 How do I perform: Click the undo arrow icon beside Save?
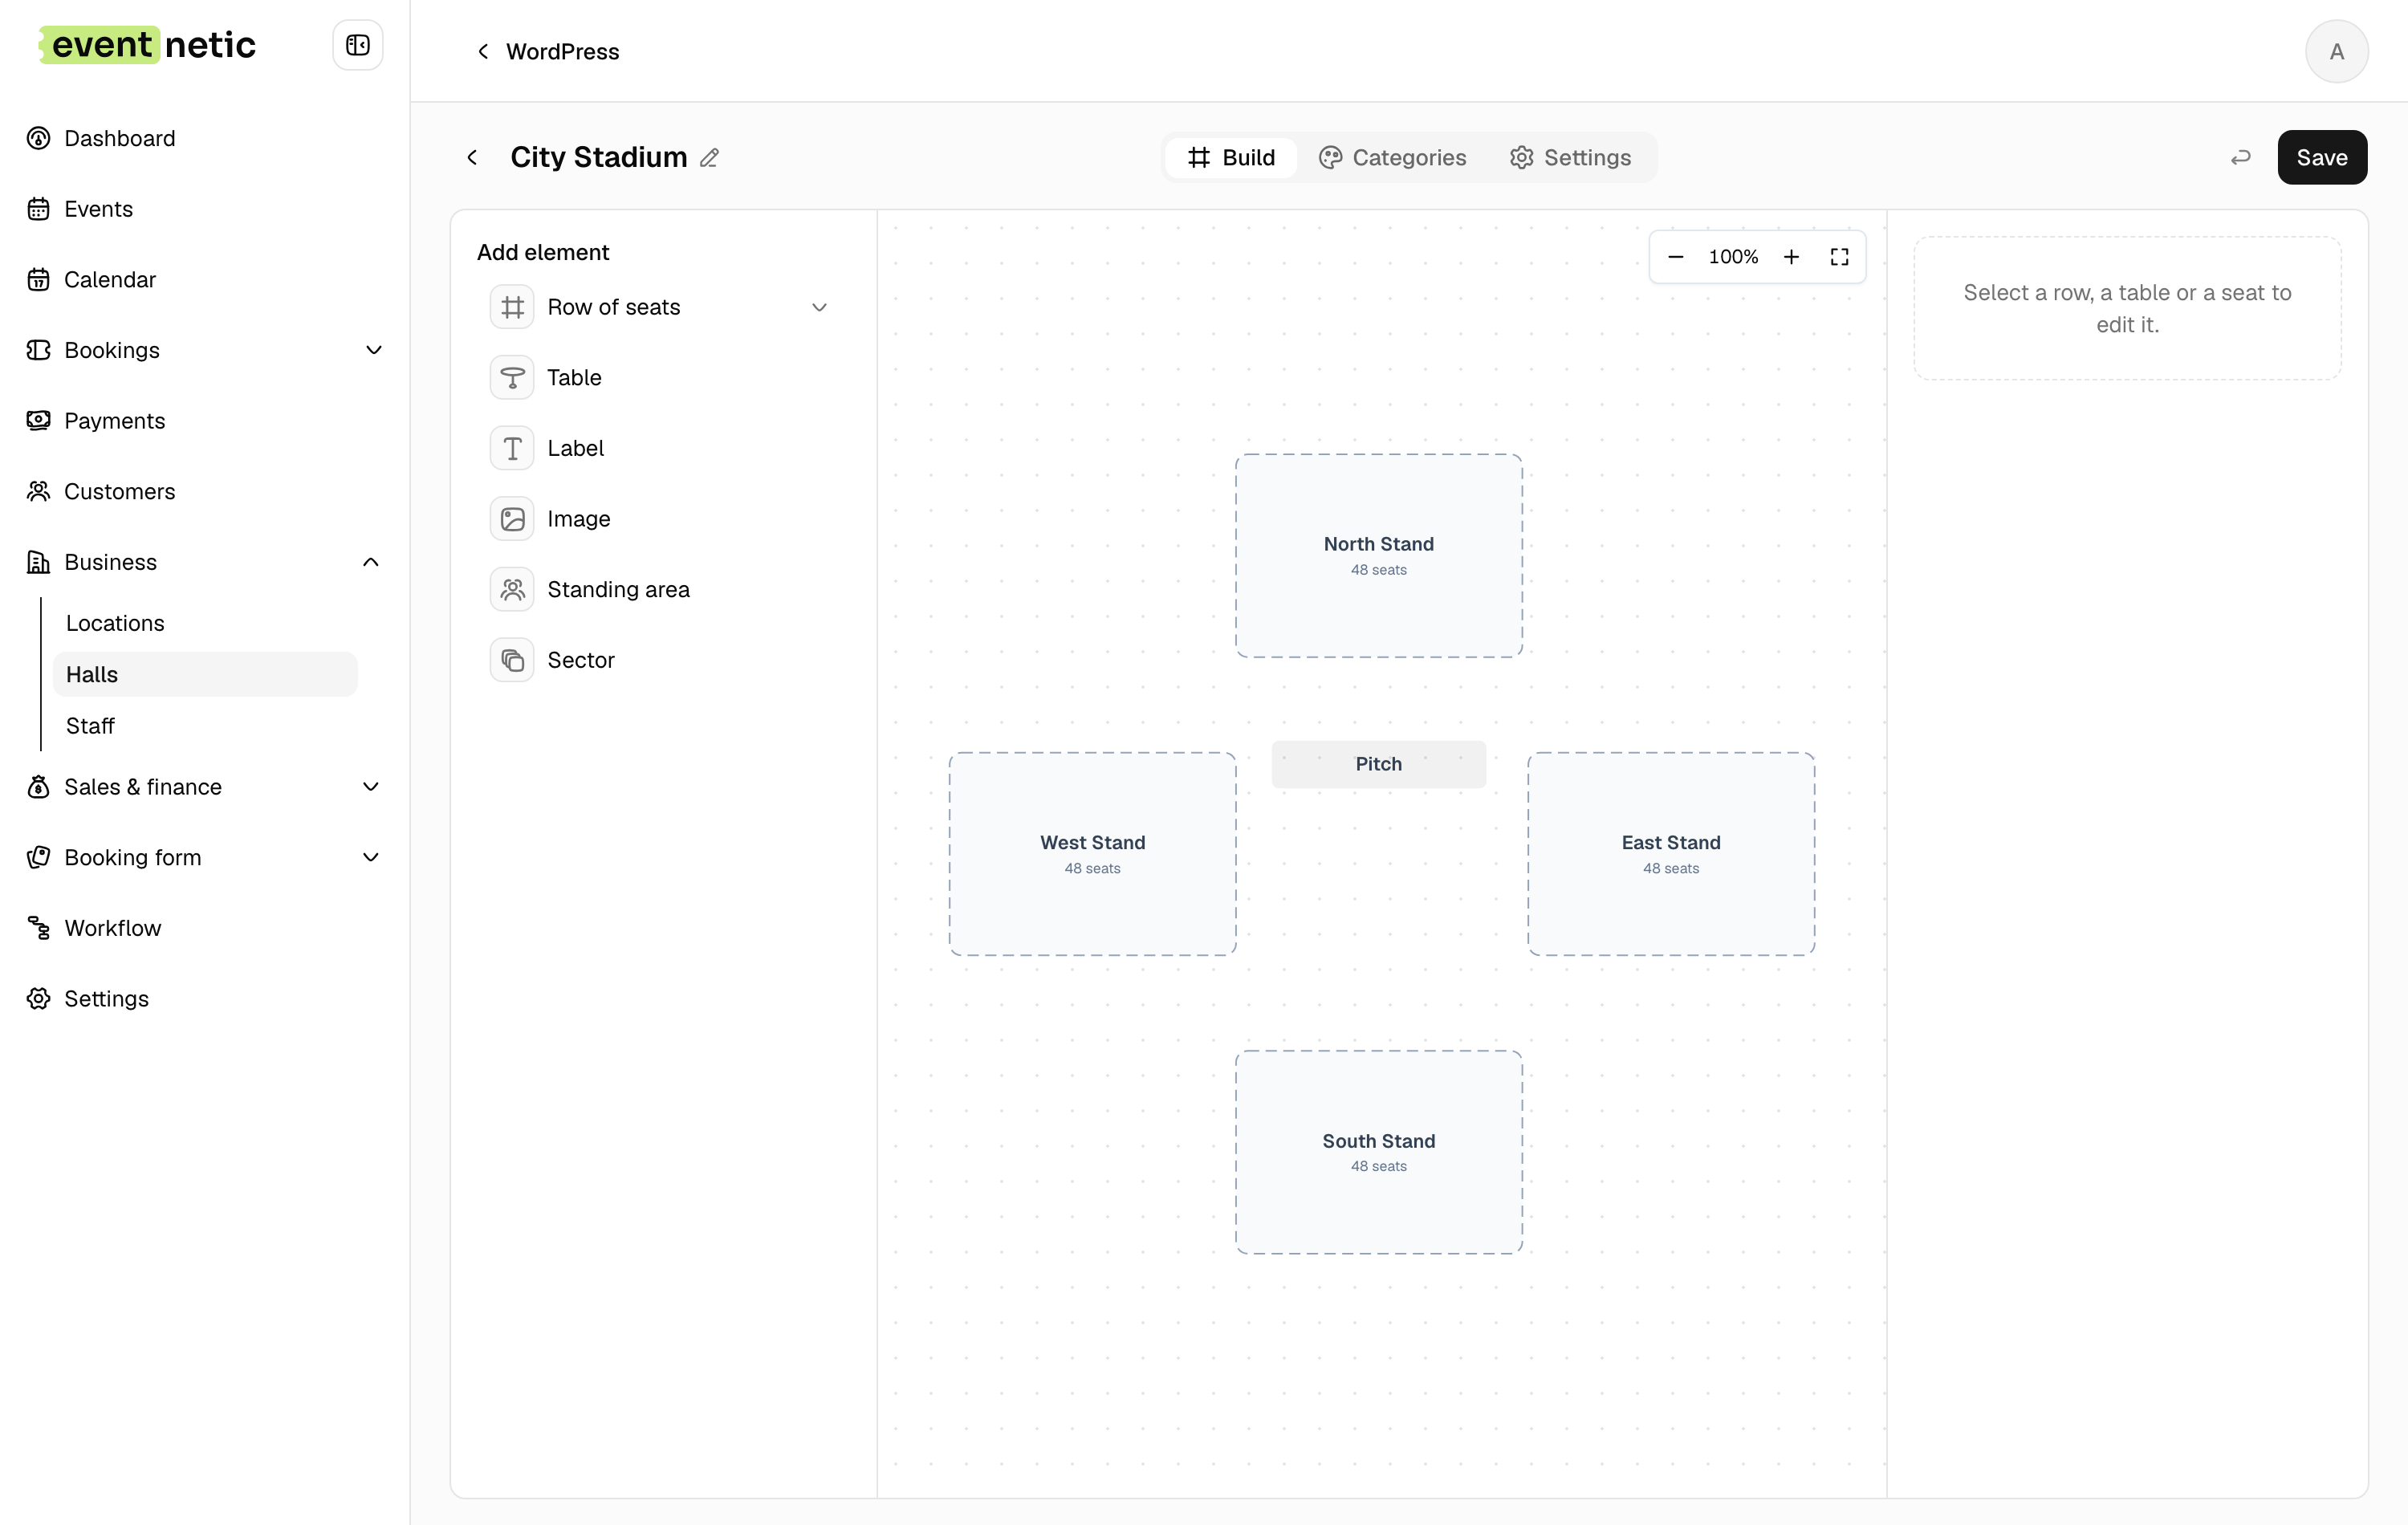click(x=2240, y=157)
